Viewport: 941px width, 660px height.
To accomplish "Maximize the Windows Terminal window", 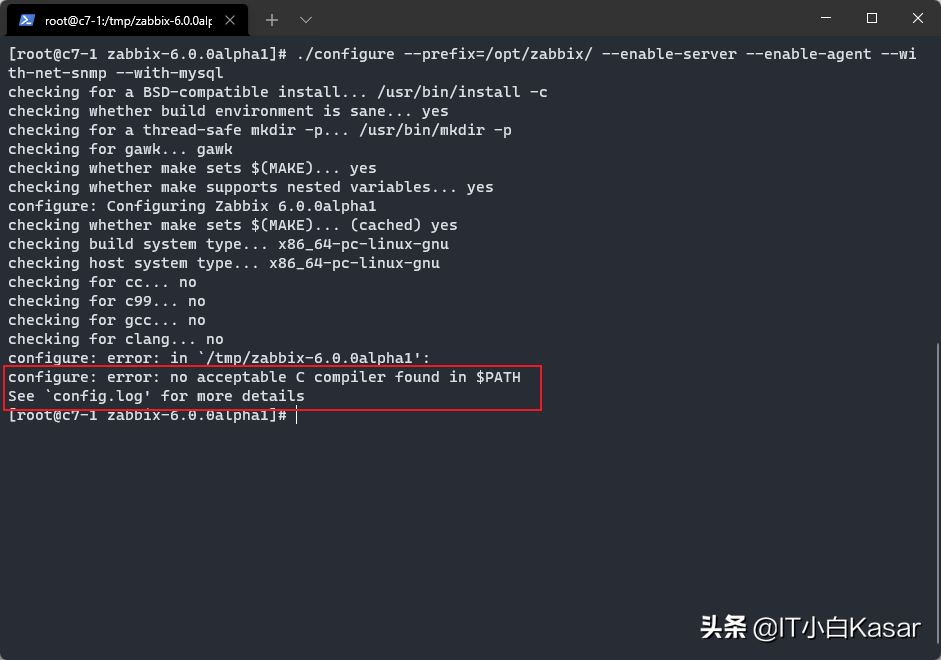I will [870, 19].
